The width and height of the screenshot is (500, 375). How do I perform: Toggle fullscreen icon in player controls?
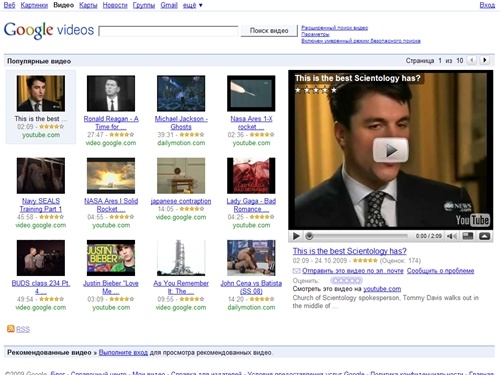(x=468, y=236)
